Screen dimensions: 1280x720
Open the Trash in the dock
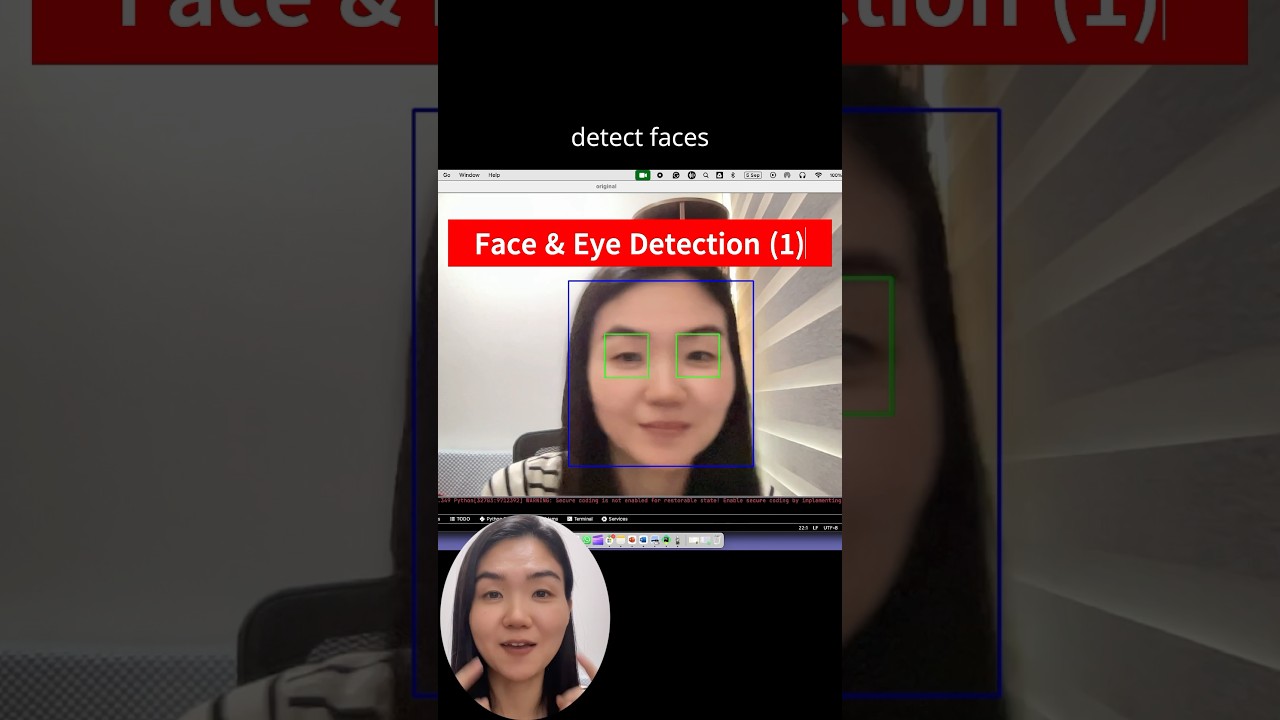click(717, 540)
